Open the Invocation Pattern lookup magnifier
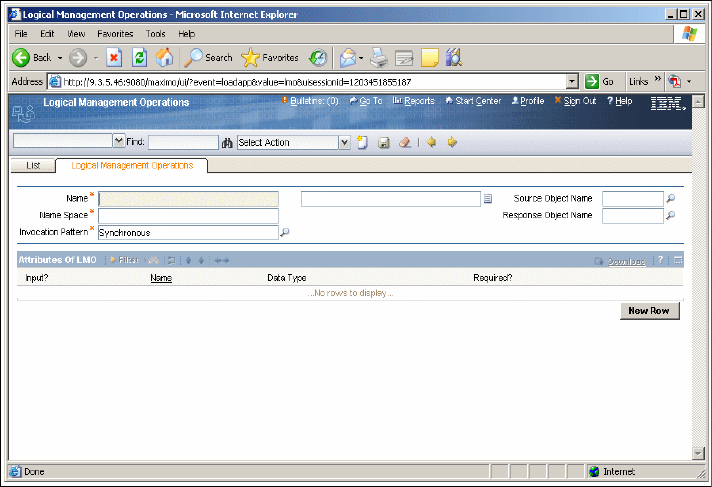712x487 pixels. pos(285,232)
